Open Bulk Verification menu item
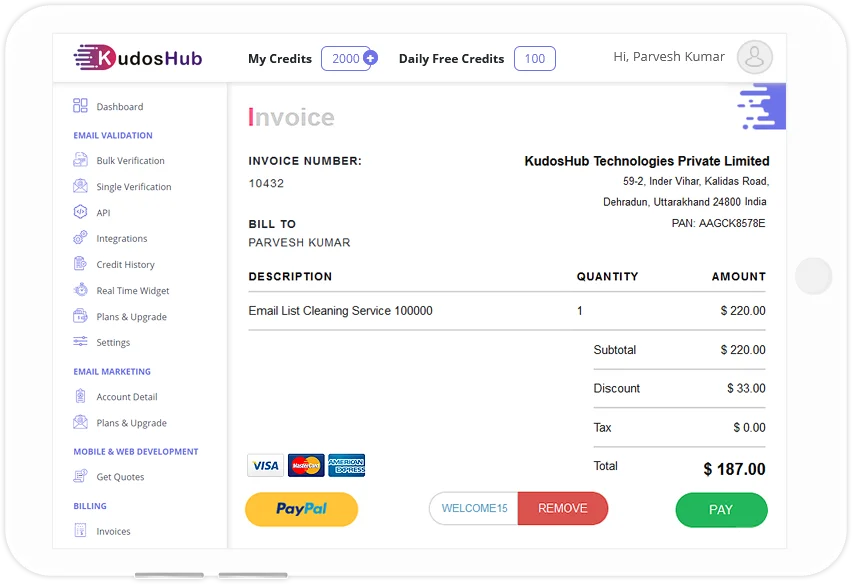The height and width of the screenshot is (585, 853). [131, 161]
